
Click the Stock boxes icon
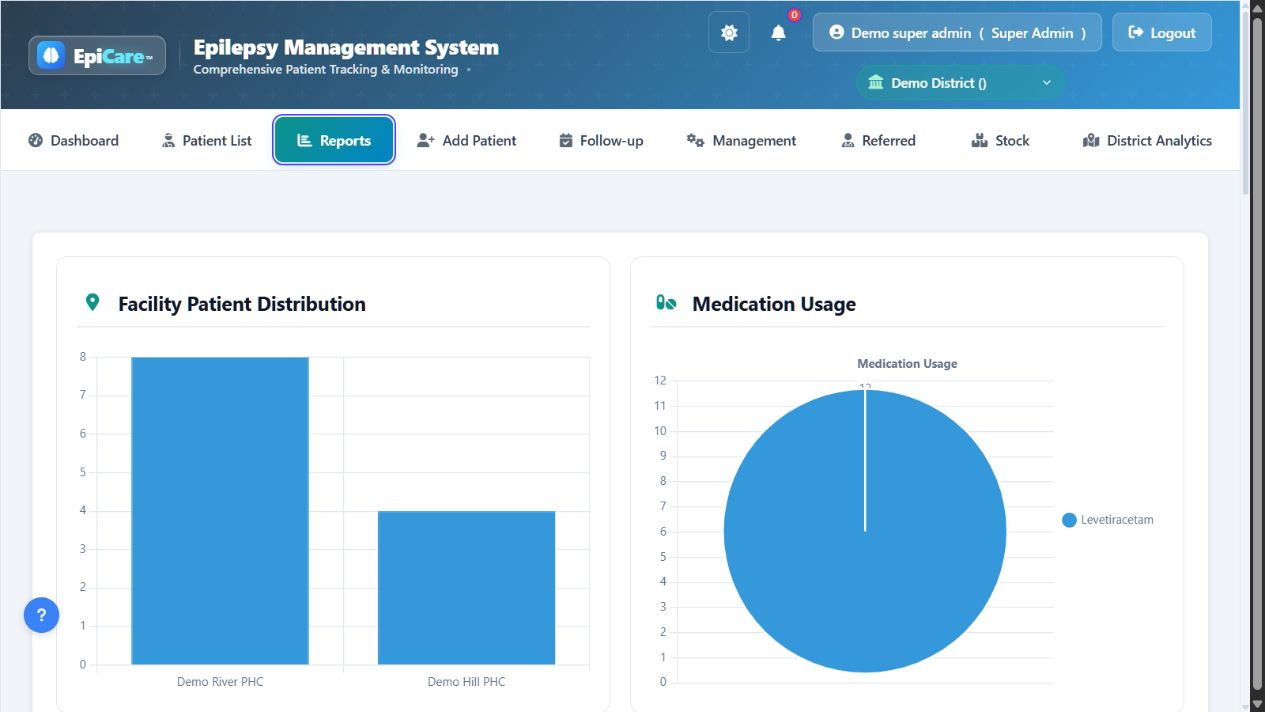[979, 140]
